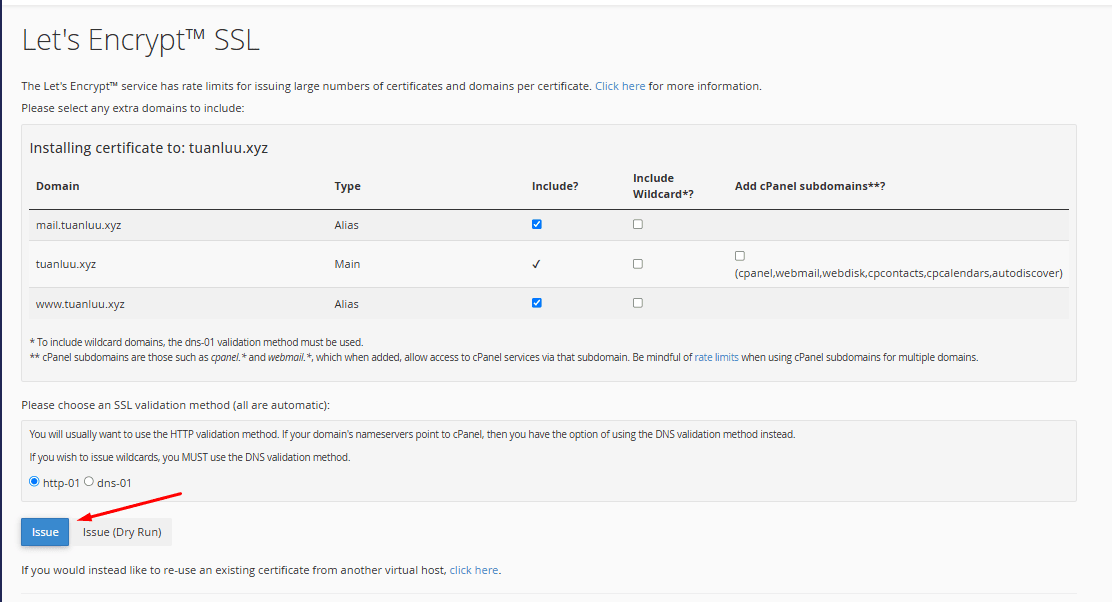
Task: Click the 'MUST use the DNS validation method' note
Action: coord(190,457)
